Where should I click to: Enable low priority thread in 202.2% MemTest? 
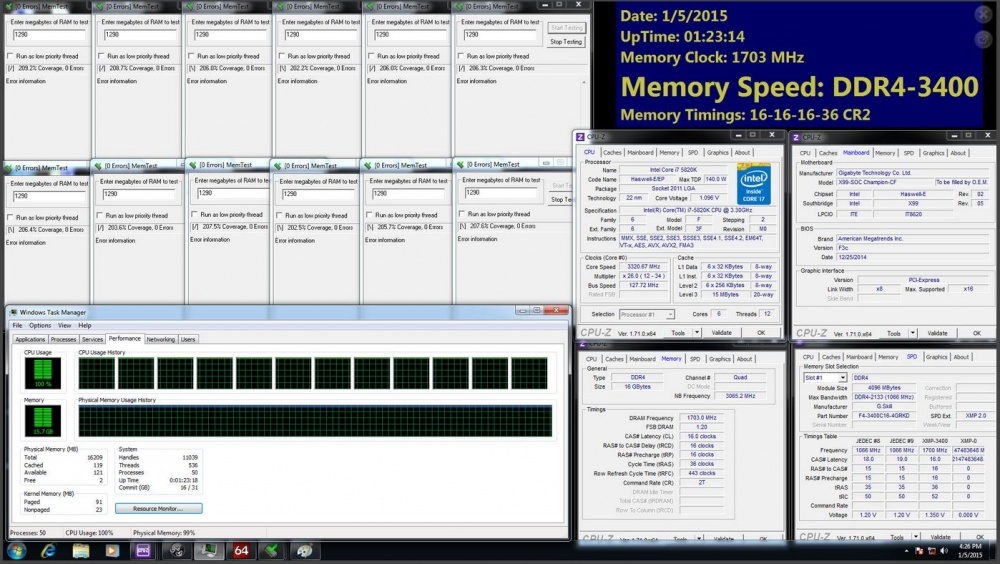click(281, 56)
